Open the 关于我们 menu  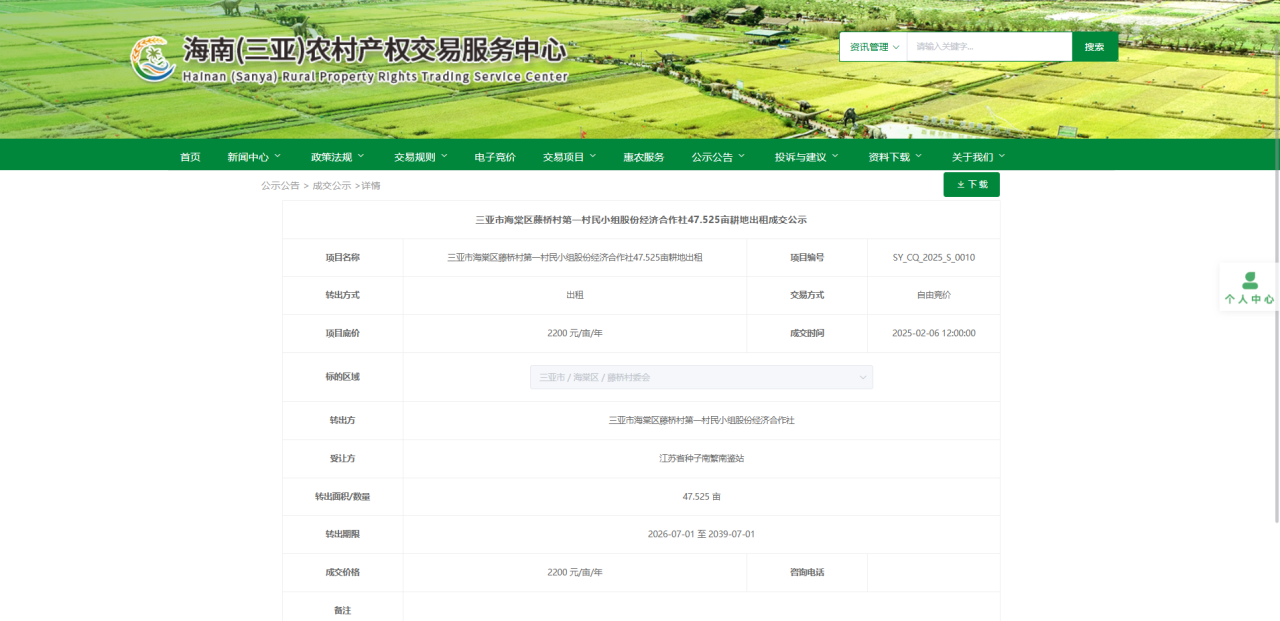(x=978, y=157)
